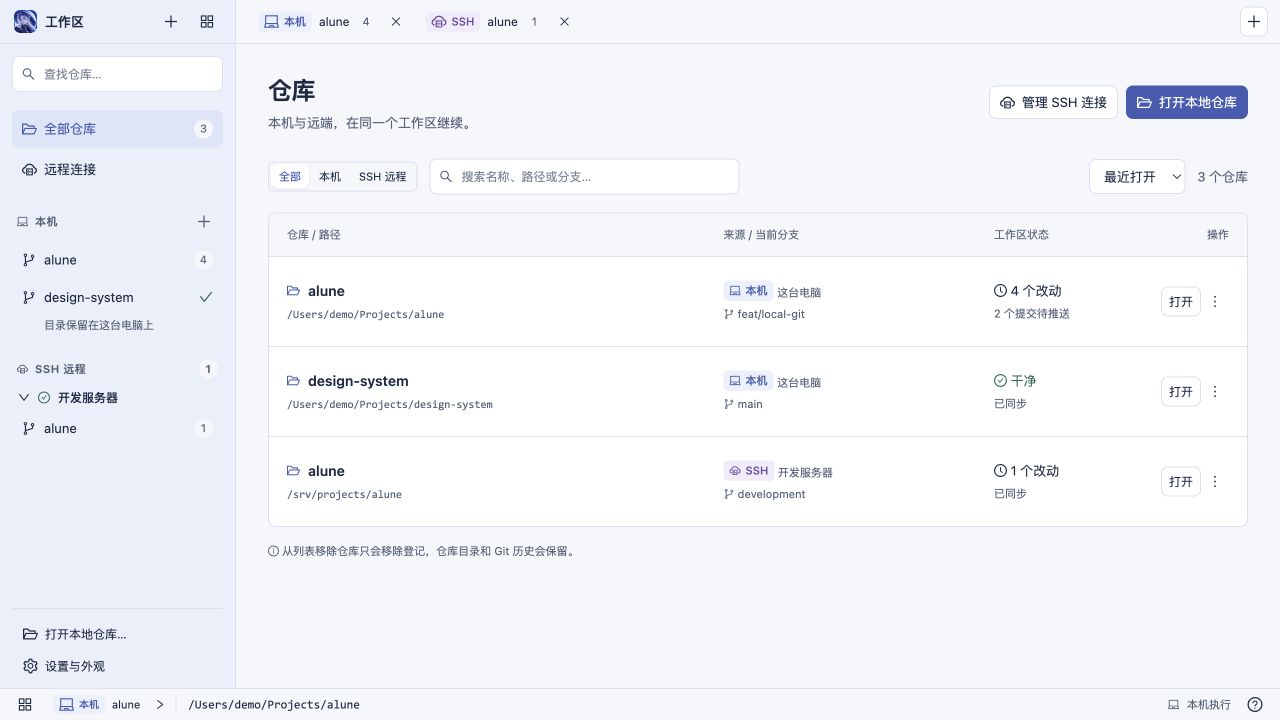Open the grid view icon beside 工作区

tap(207, 21)
